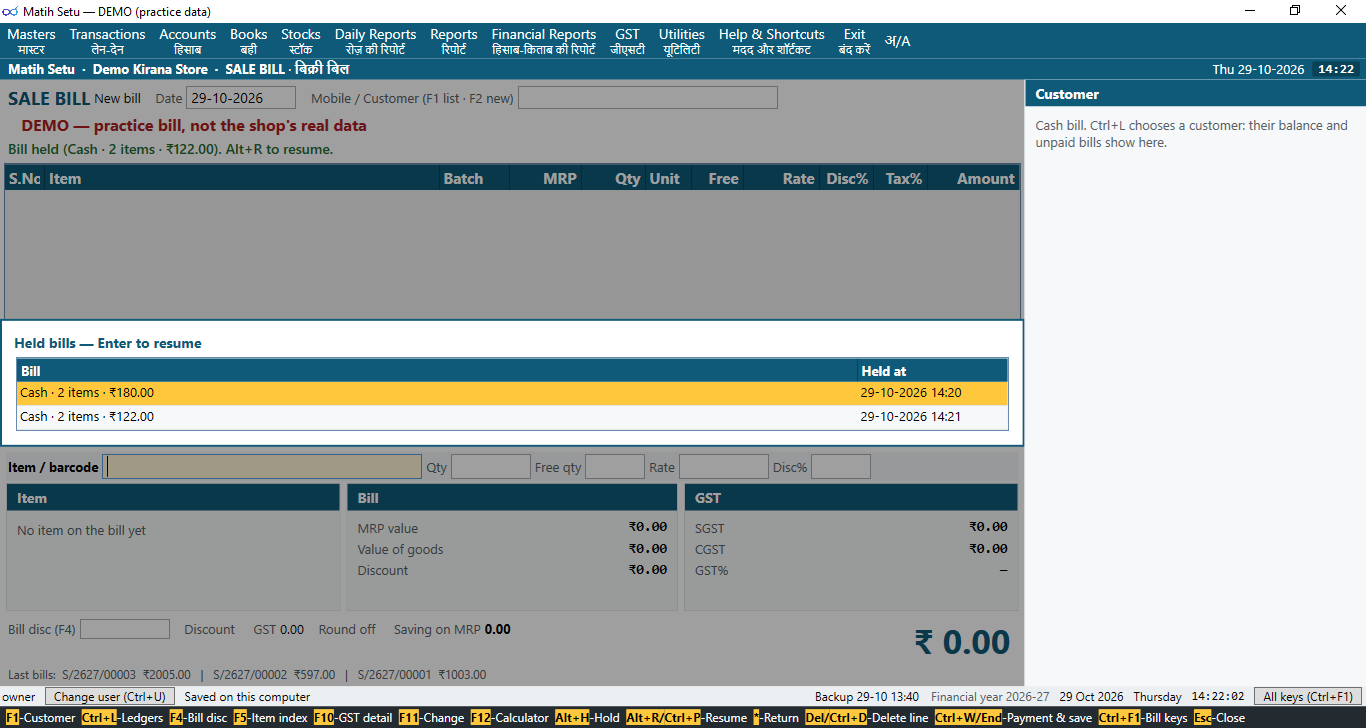Click Change user (Ctrl+U) button
This screenshot has height=728, width=1366.
click(x=110, y=696)
